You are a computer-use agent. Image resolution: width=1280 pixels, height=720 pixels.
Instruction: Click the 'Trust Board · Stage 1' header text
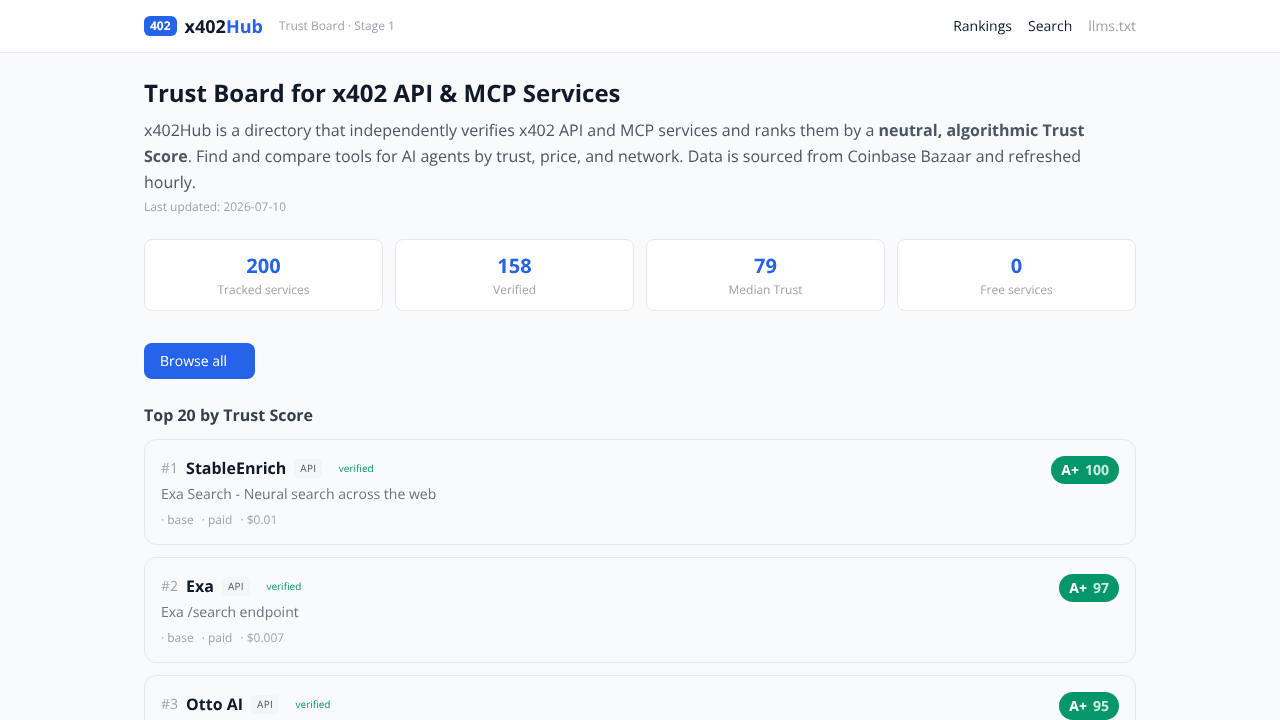[337, 26]
